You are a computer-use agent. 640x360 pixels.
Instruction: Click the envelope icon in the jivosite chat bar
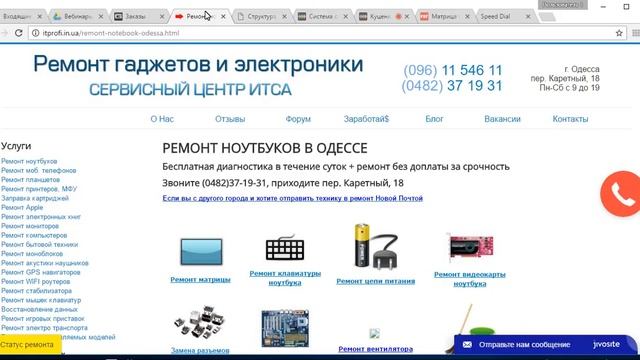[467, 344]
